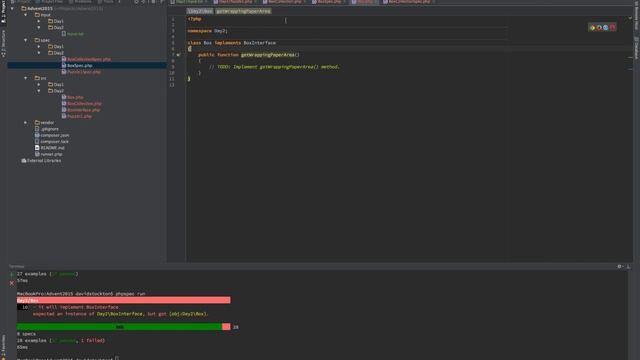Screen dimensions: 640x360
Task: Open Terminal panel settings gear
Action: tap(620, 266)
